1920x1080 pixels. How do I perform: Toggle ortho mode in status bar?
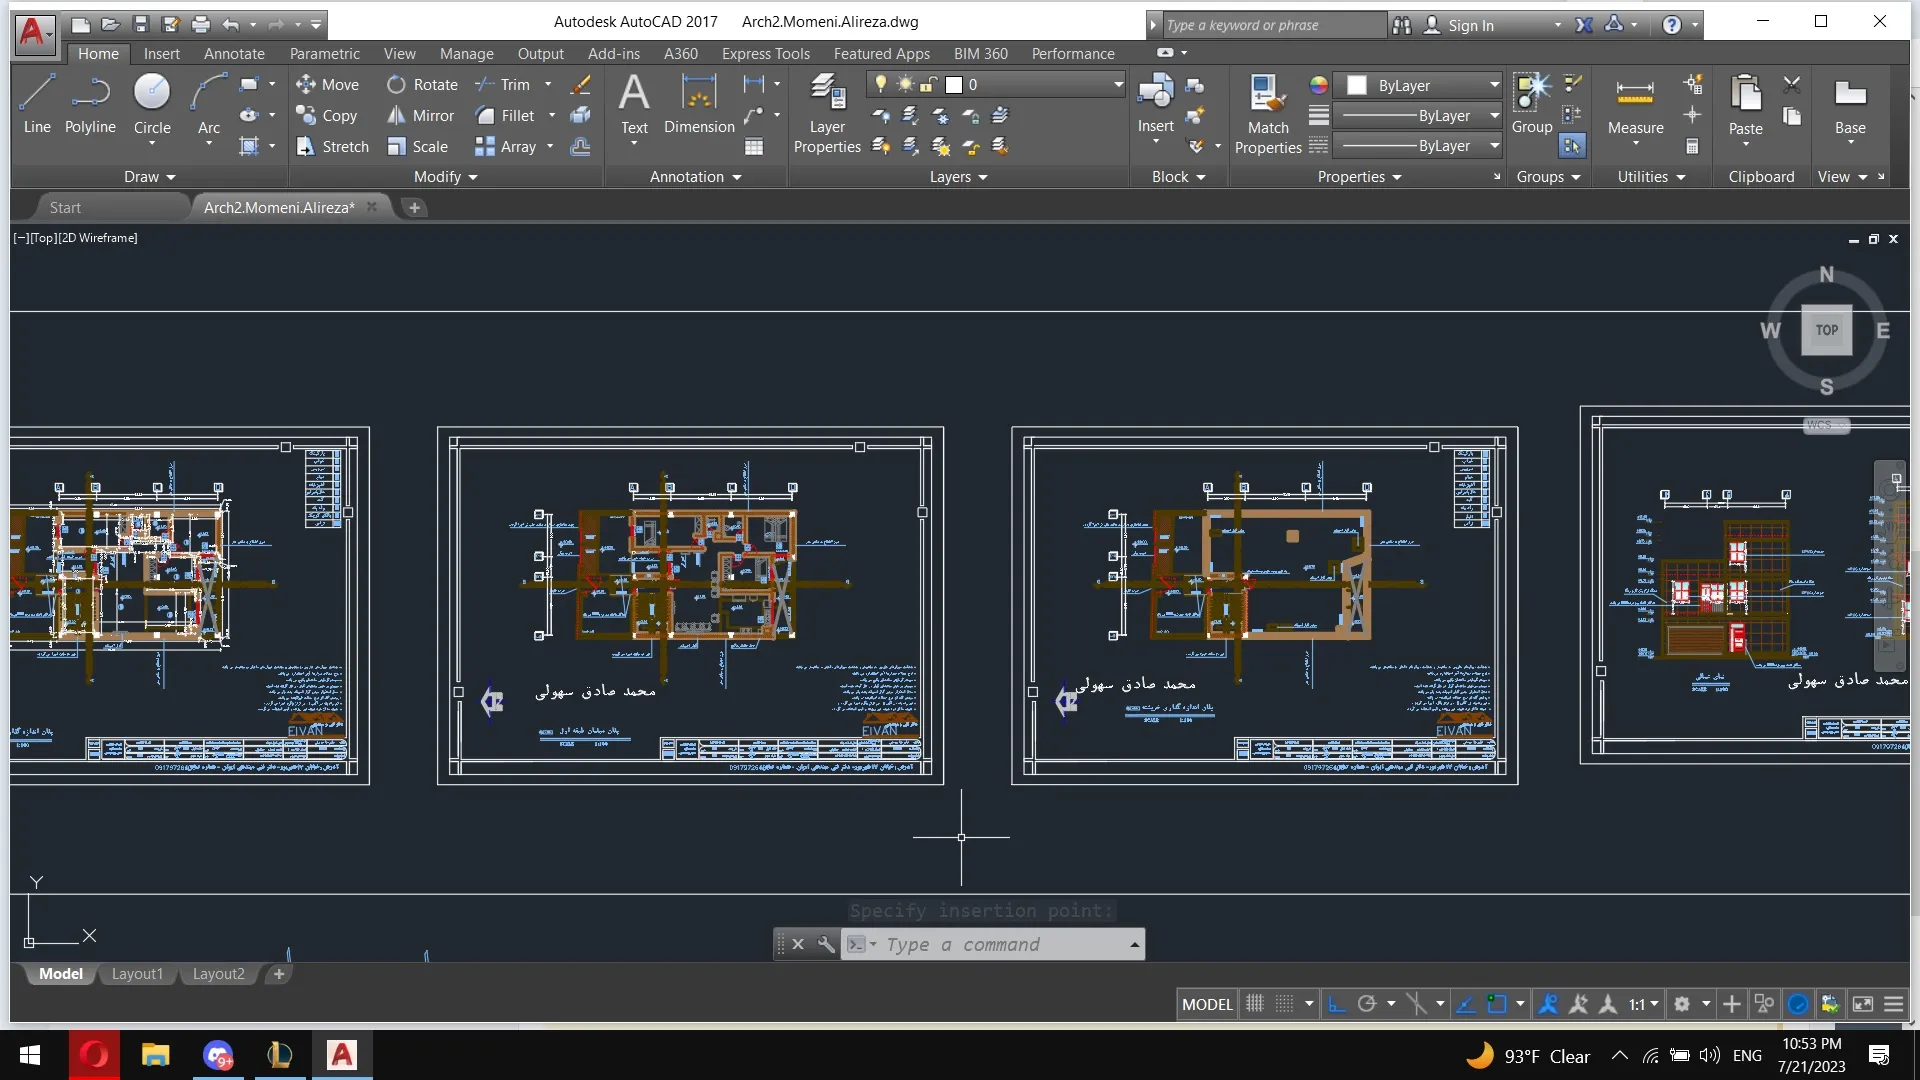(1337, 1004)
